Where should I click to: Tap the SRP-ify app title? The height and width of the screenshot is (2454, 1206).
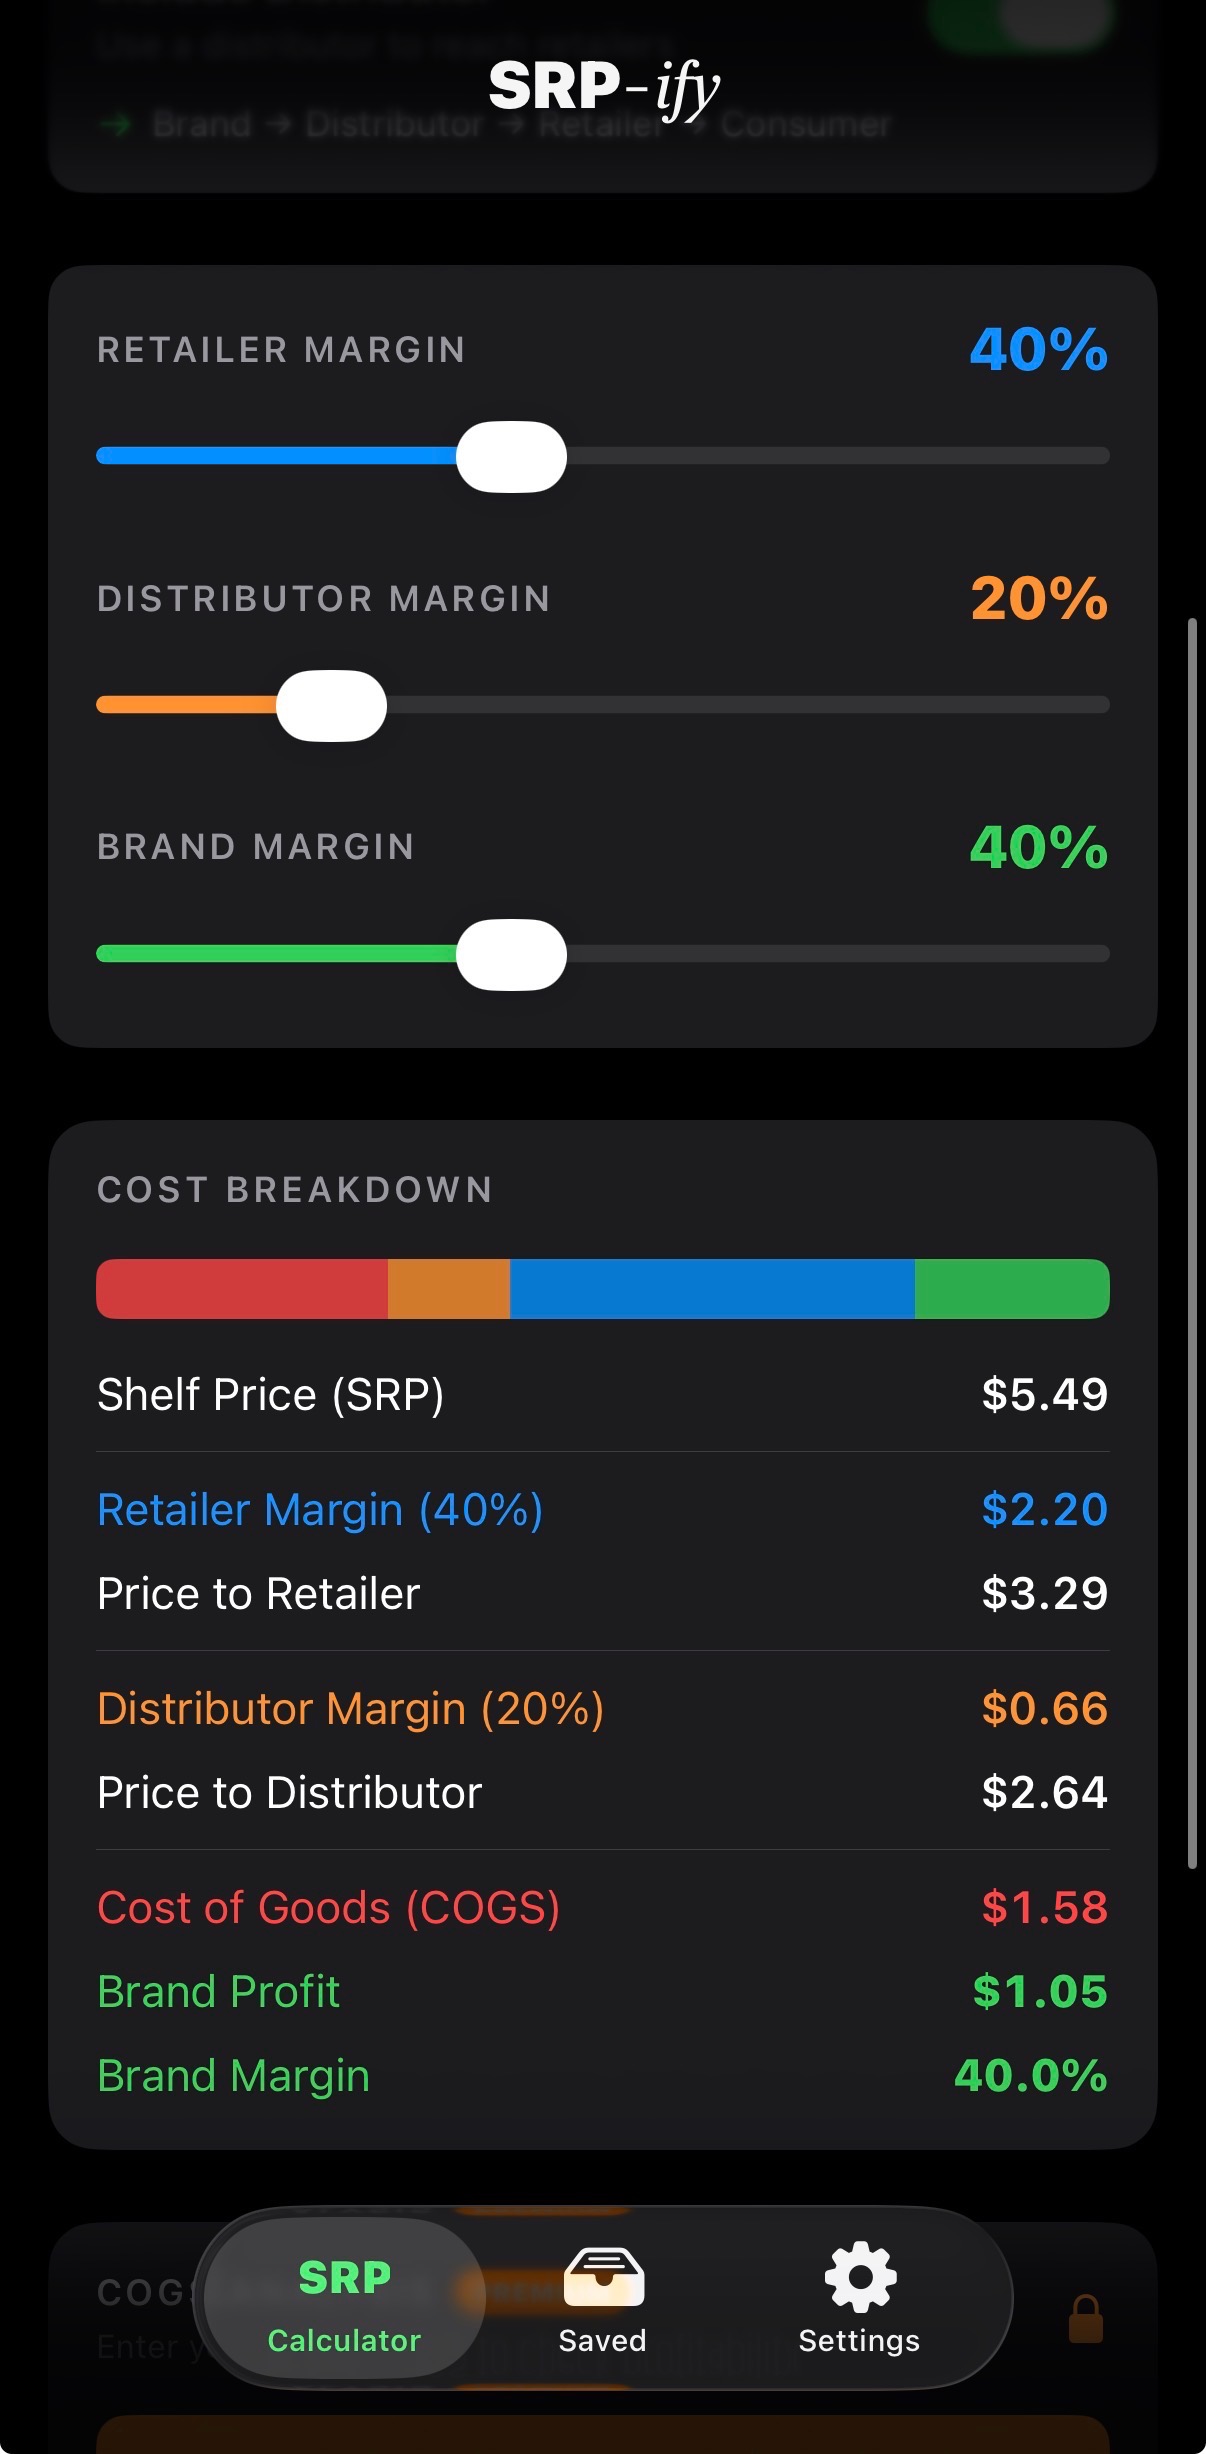(603, 88)
